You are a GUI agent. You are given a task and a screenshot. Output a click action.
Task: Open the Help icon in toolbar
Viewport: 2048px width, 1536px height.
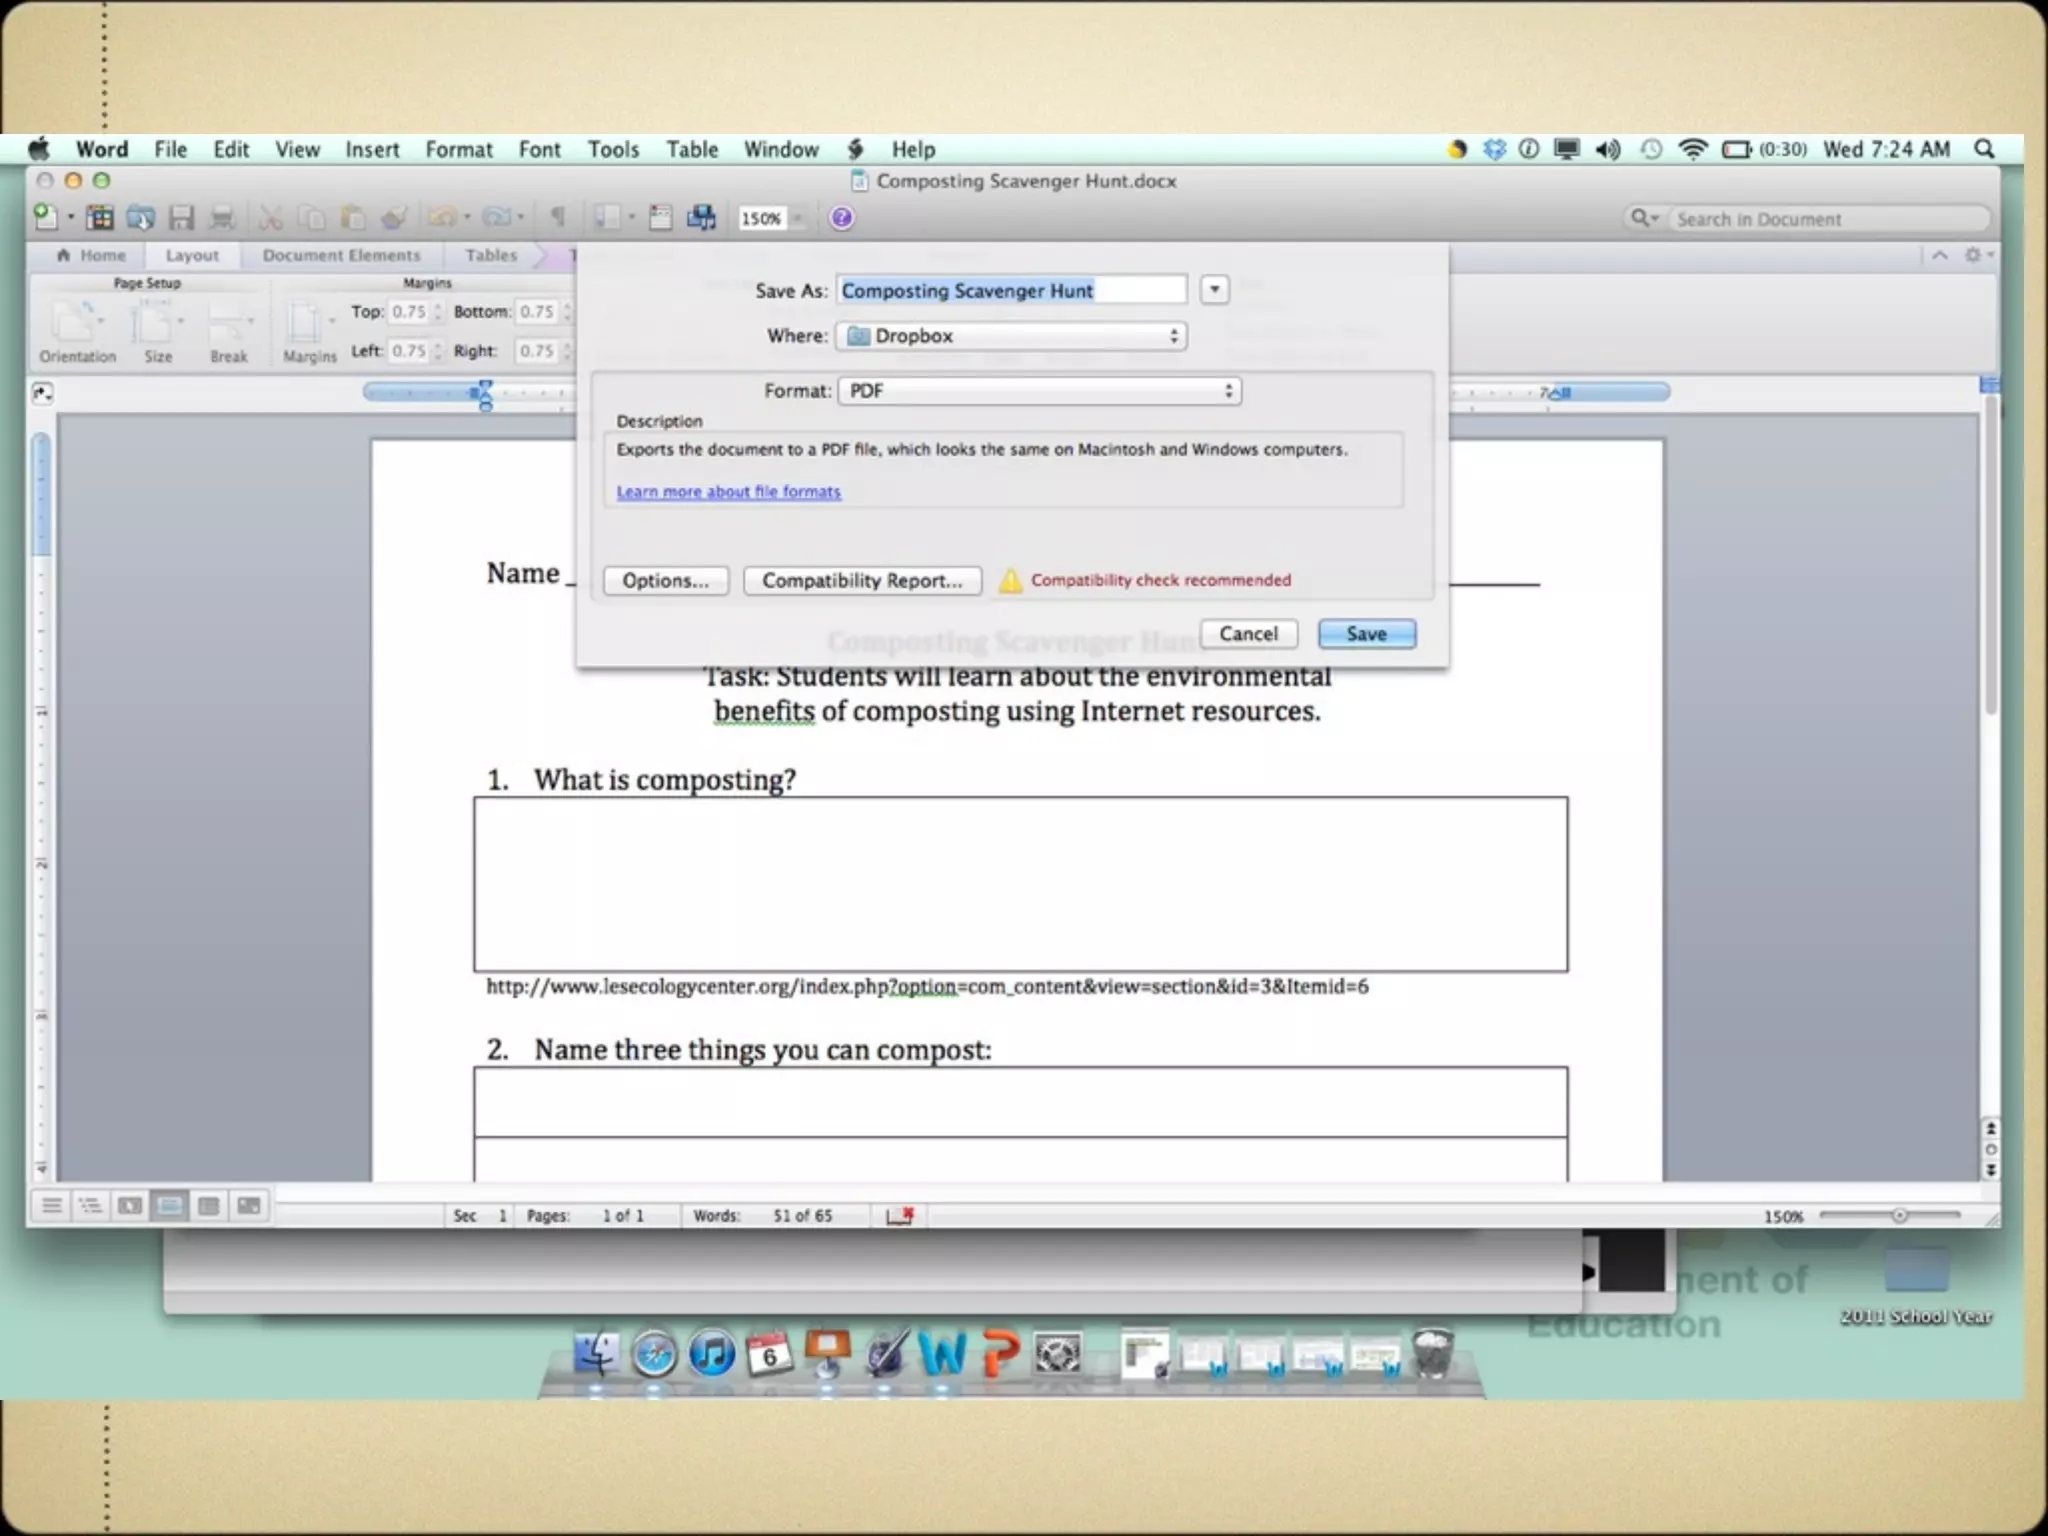coord(841,218)
